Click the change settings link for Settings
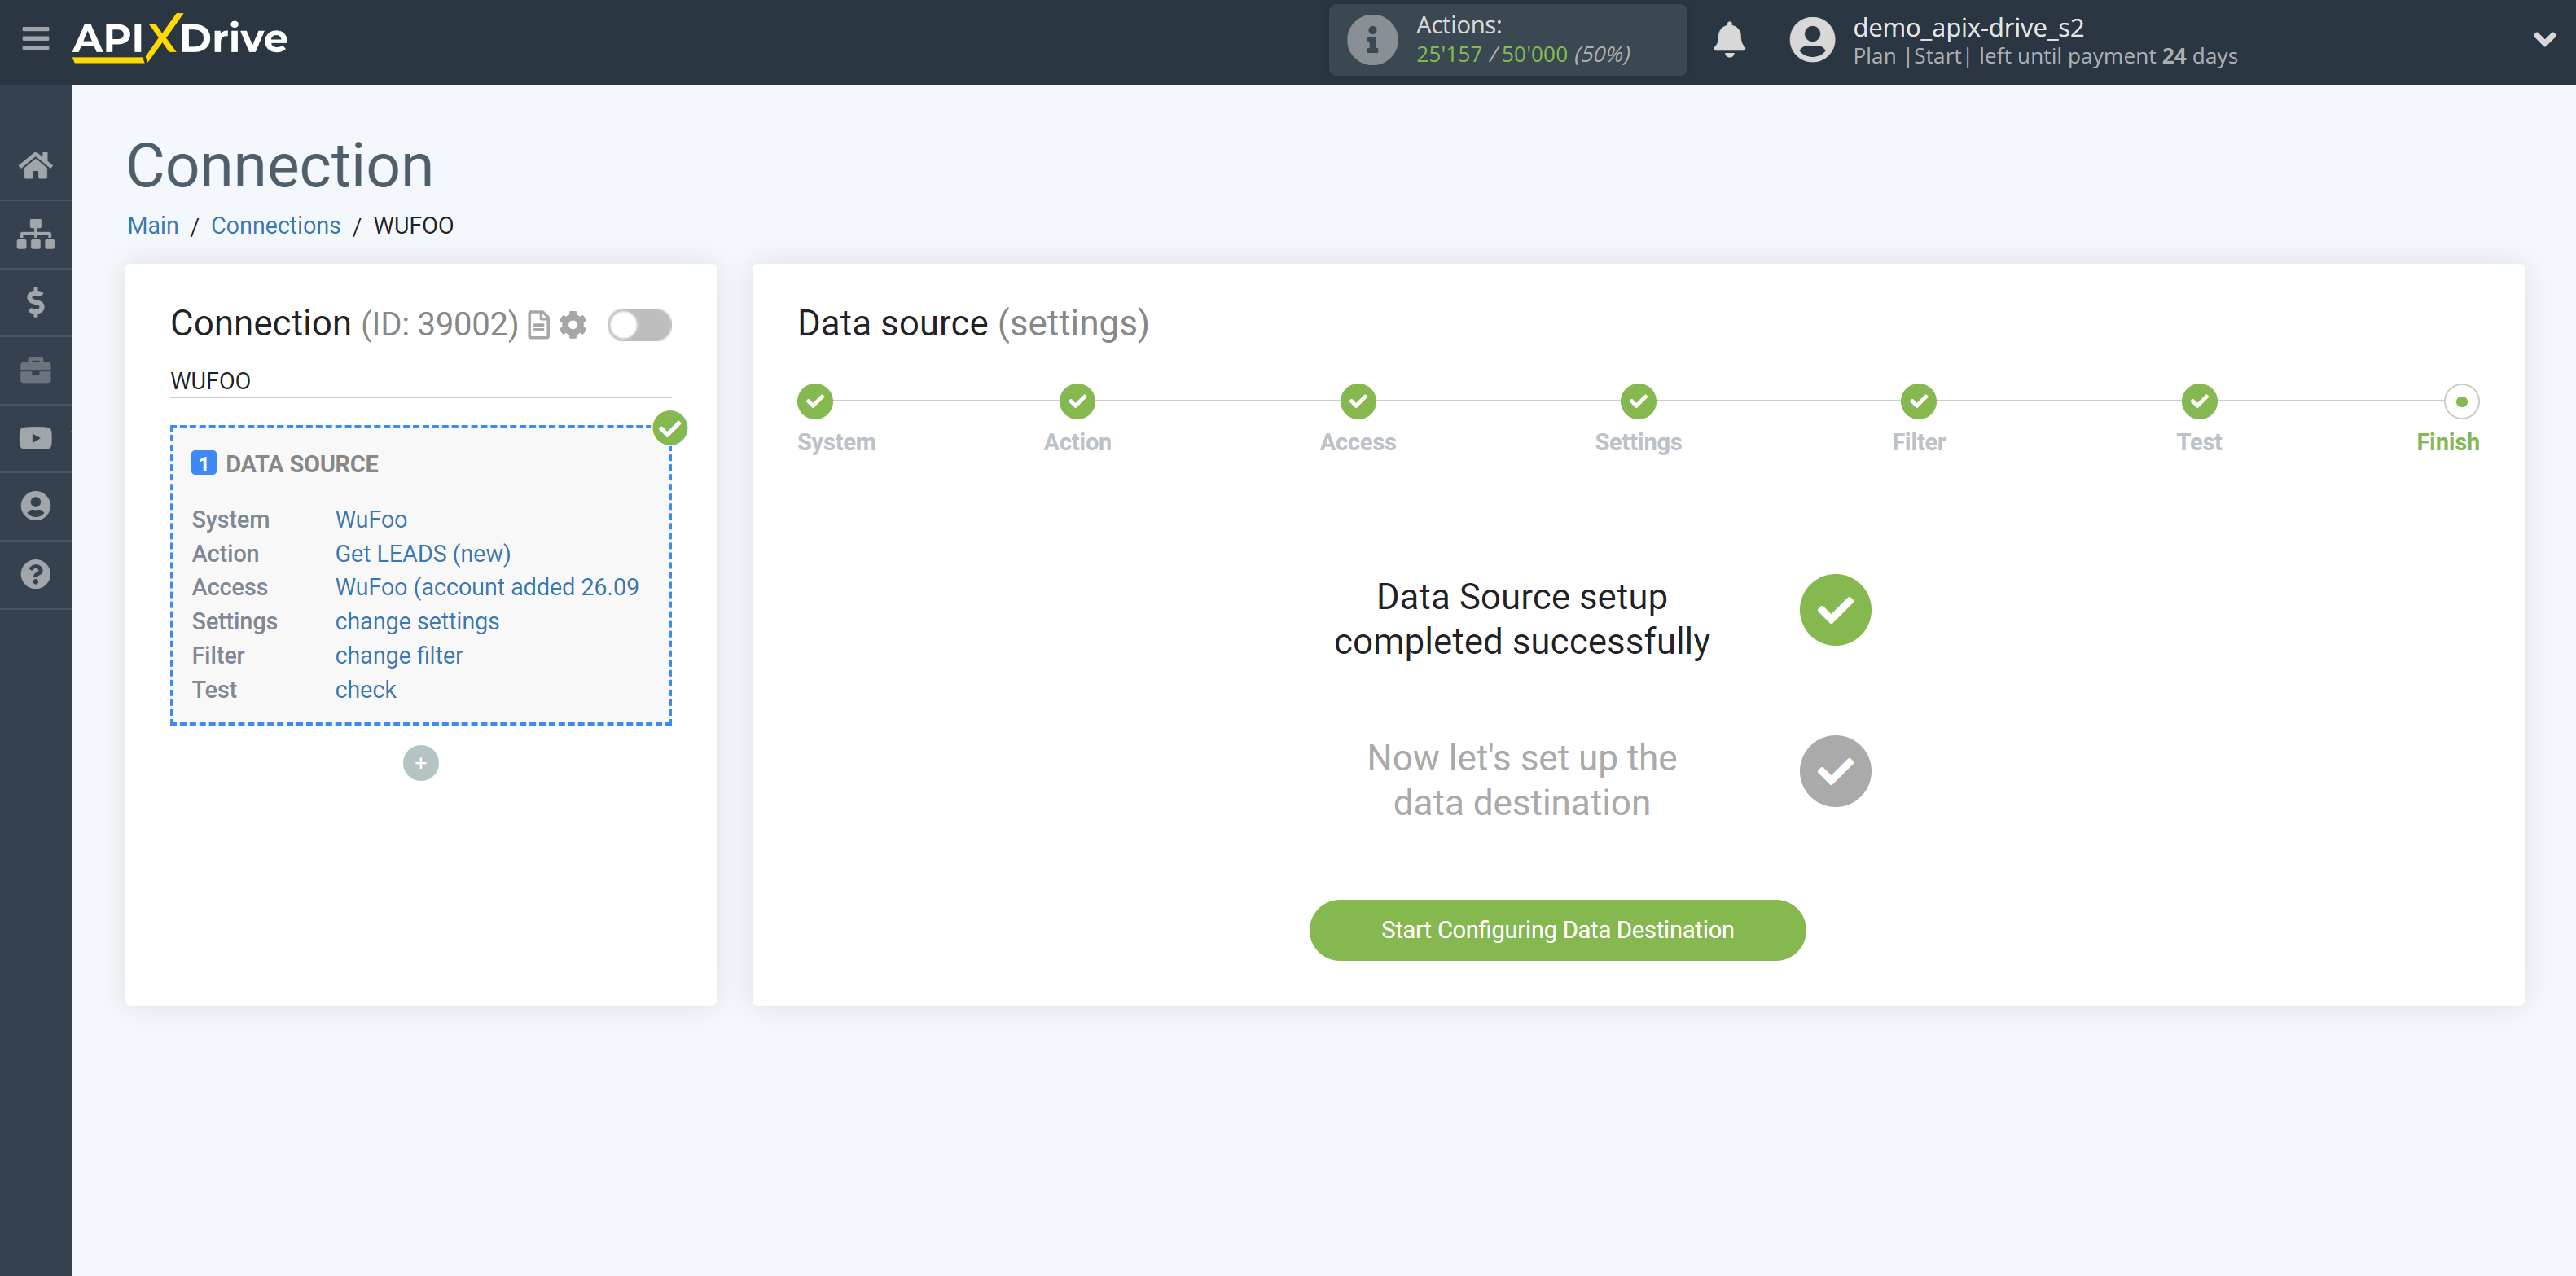The image size is (2576, 1276). [x=415, y=620]
